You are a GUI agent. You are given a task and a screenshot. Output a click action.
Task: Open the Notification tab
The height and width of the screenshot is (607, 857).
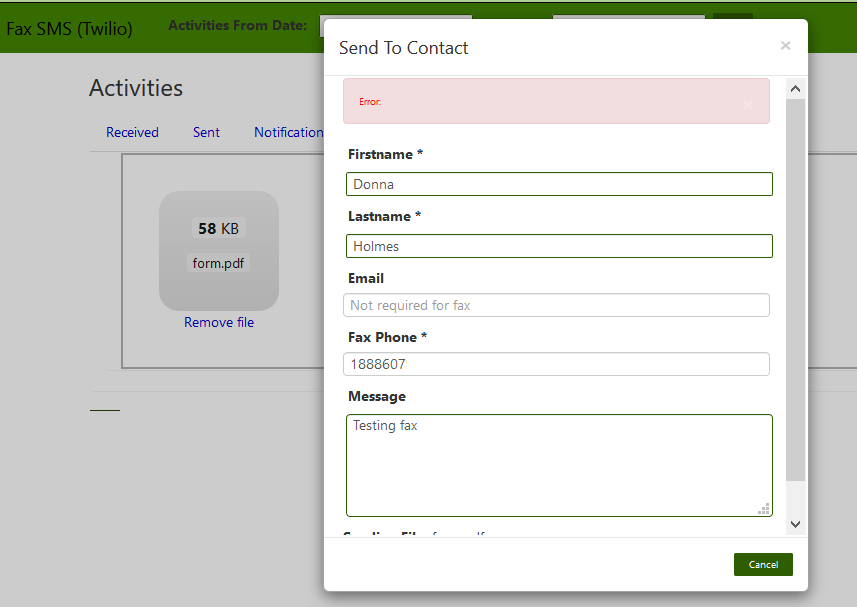(288, 132)
